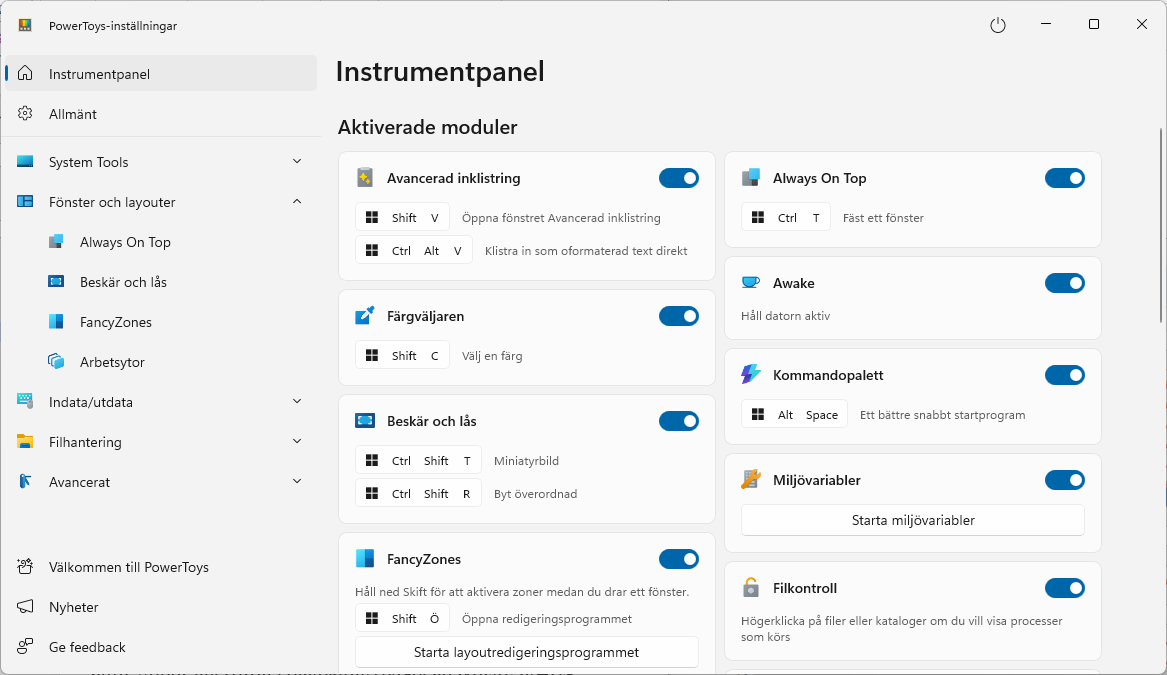Disable the Beskär och lås module
This screenshot has width=1167, height=675.
pos(679,421)
